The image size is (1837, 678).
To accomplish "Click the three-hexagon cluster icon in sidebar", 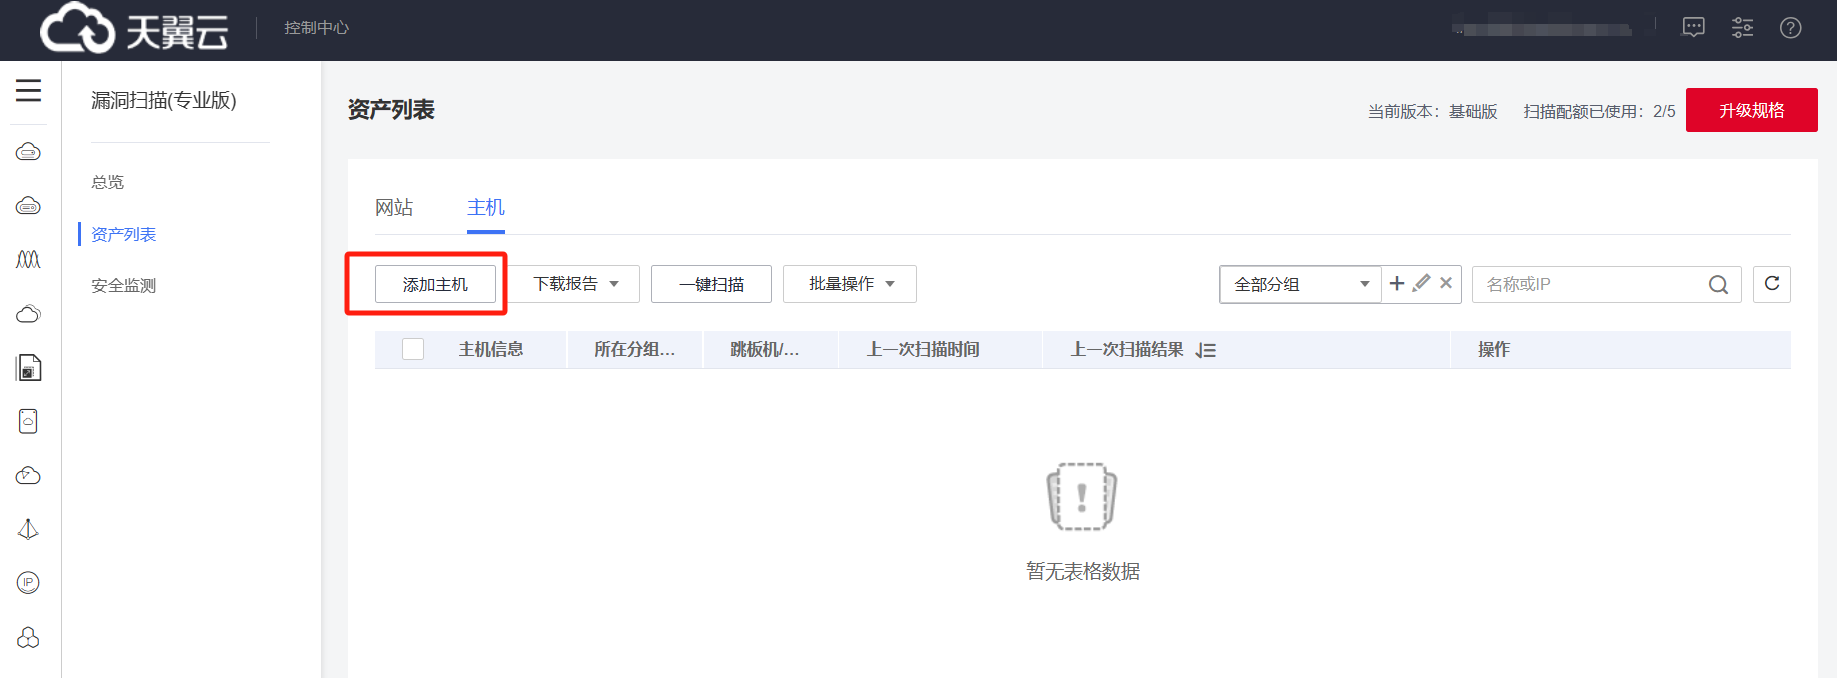I will coord(28,637).
